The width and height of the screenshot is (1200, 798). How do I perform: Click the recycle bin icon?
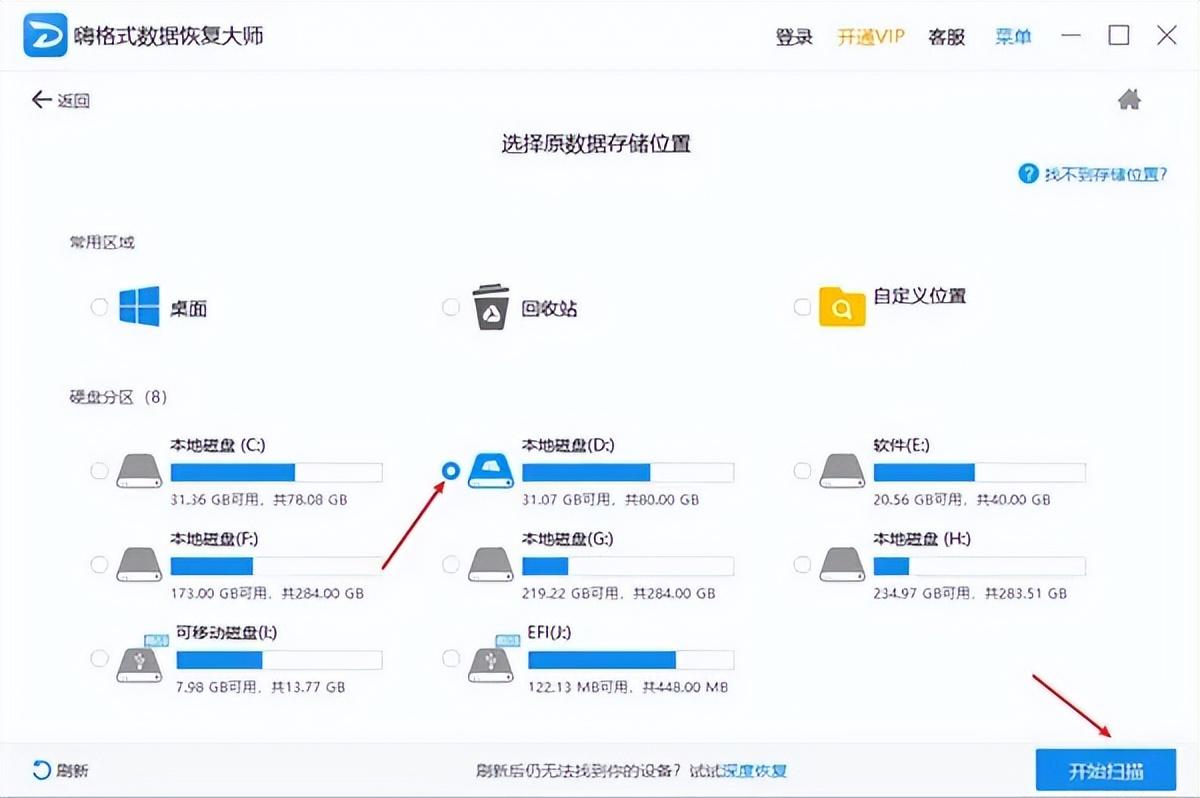point(490,307)
